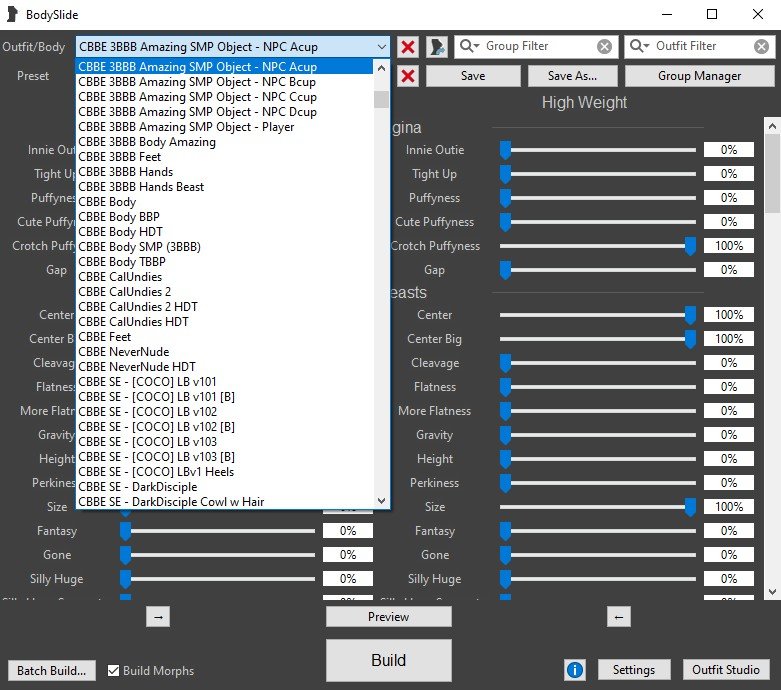781x690 pixels.
Task: Click the right arrow copy button
Action: (158, 617)
